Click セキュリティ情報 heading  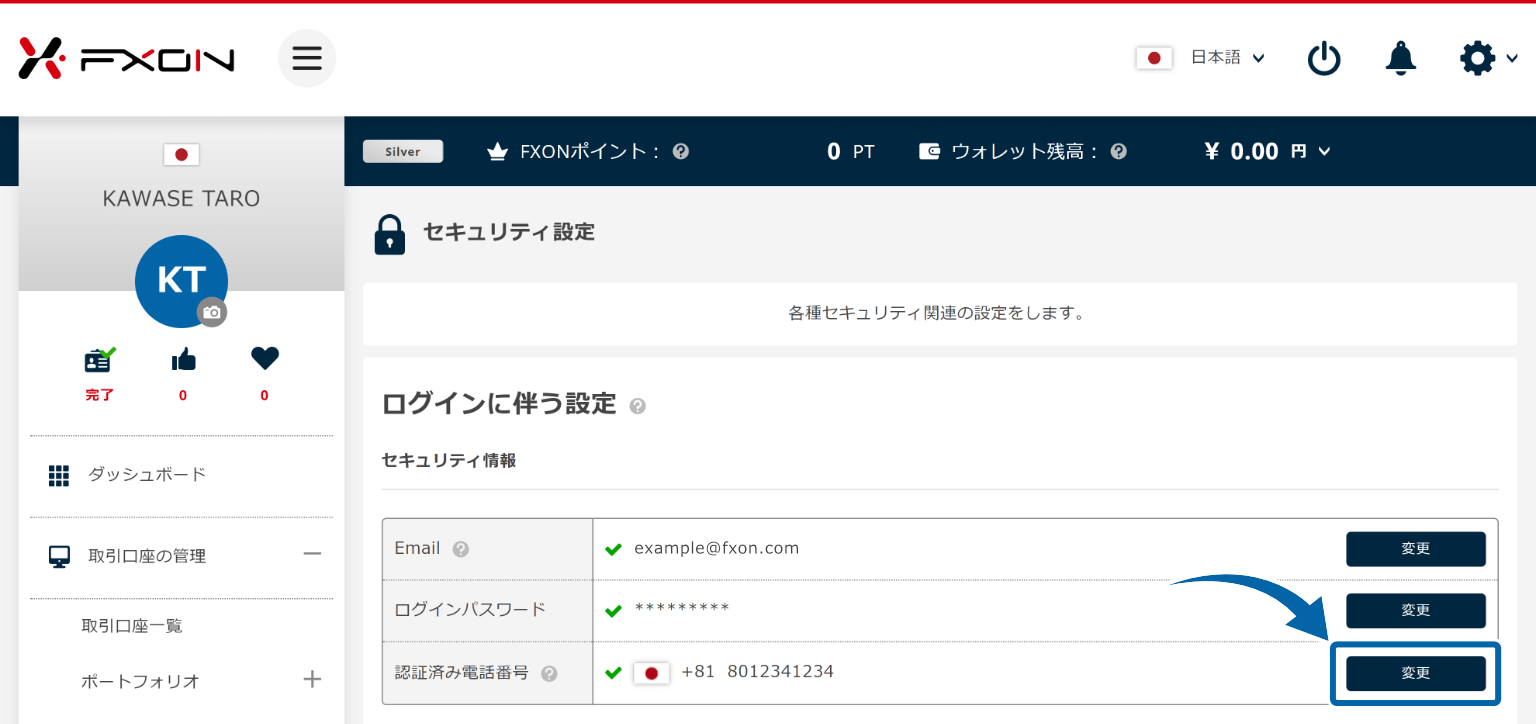[449, 460]
